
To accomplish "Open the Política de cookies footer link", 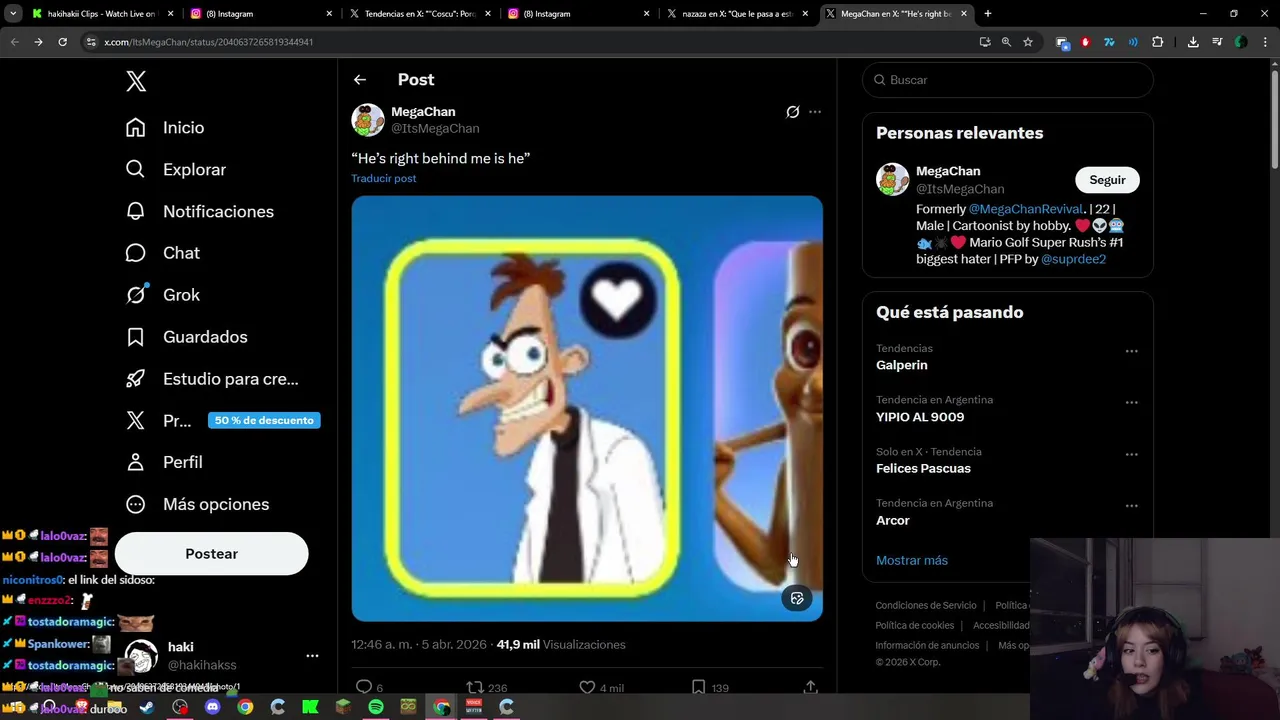I will [915, 625].
